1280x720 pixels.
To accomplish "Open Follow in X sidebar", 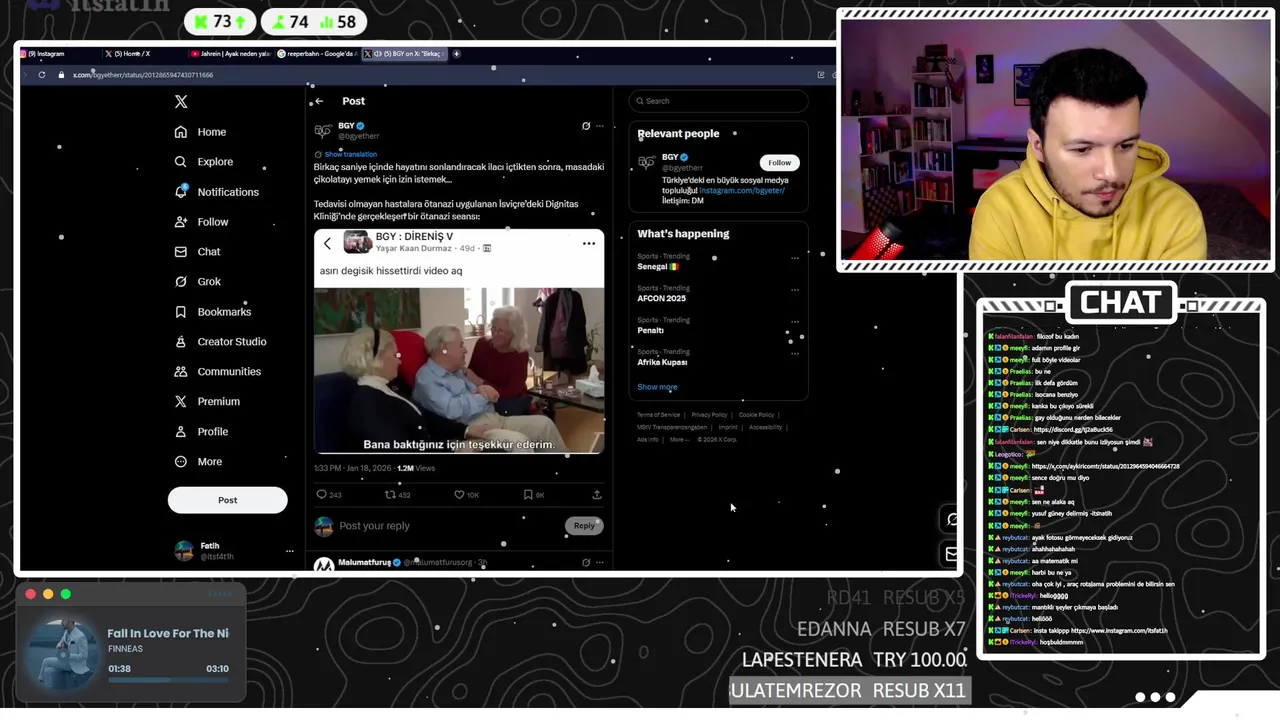I will tap(201, 222).
